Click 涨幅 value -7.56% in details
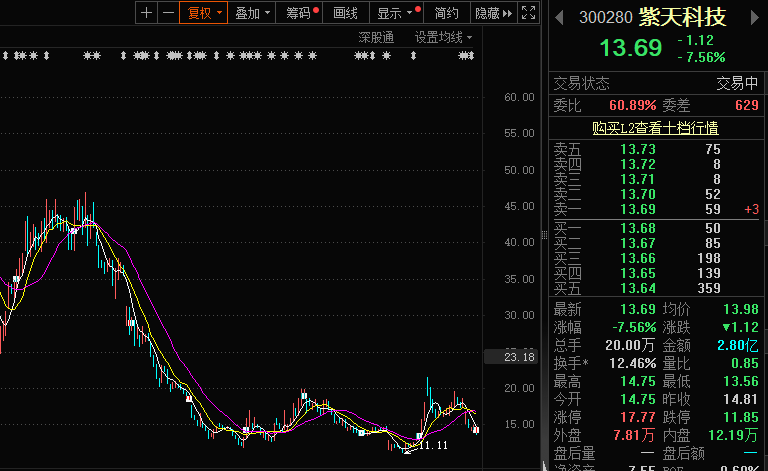This screenshot has width=768, height=471. pos(634,327)
